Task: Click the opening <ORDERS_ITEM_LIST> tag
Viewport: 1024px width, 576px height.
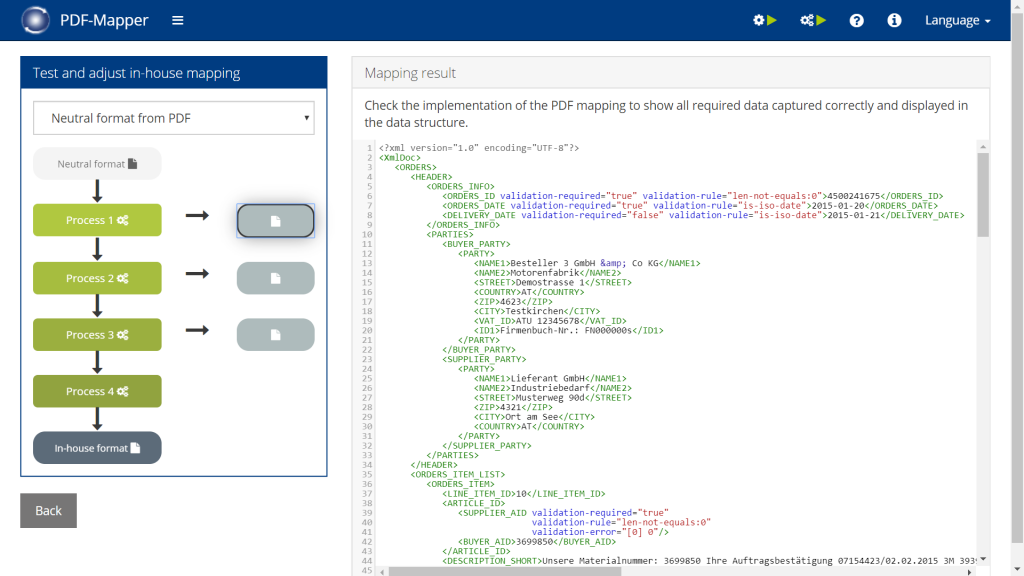Action: click(458, 474)
